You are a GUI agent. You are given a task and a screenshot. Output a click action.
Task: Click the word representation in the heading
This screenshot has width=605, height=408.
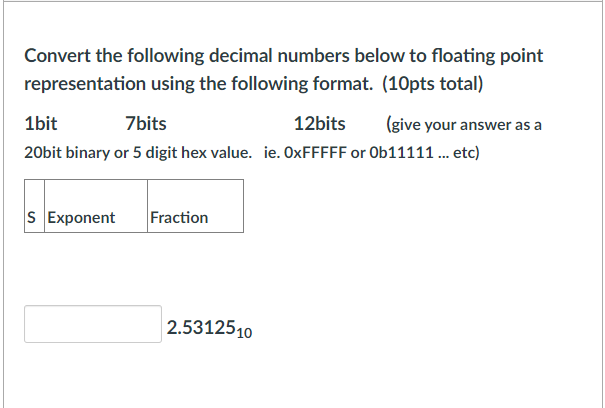click(x=85, y=84)
